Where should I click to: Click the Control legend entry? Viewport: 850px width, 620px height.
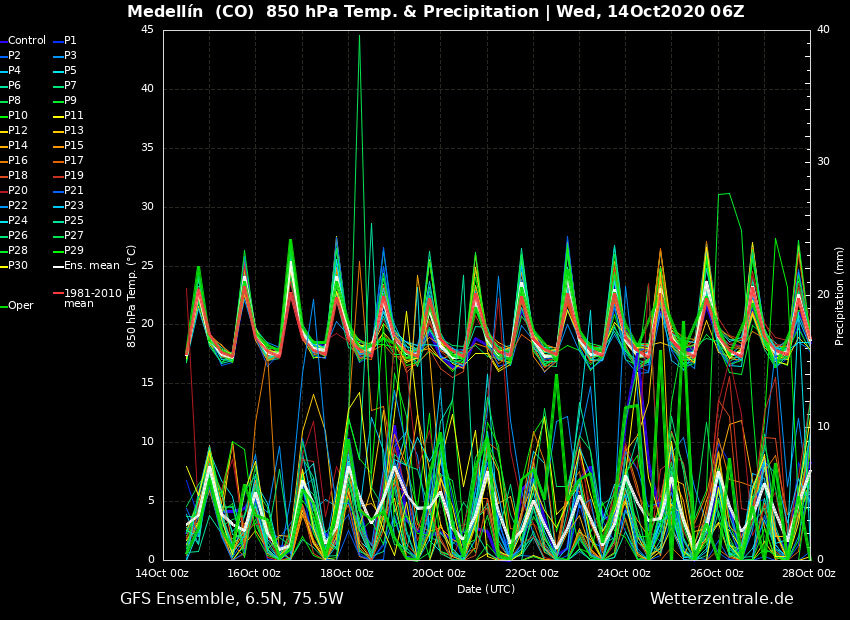coord(27,41)
